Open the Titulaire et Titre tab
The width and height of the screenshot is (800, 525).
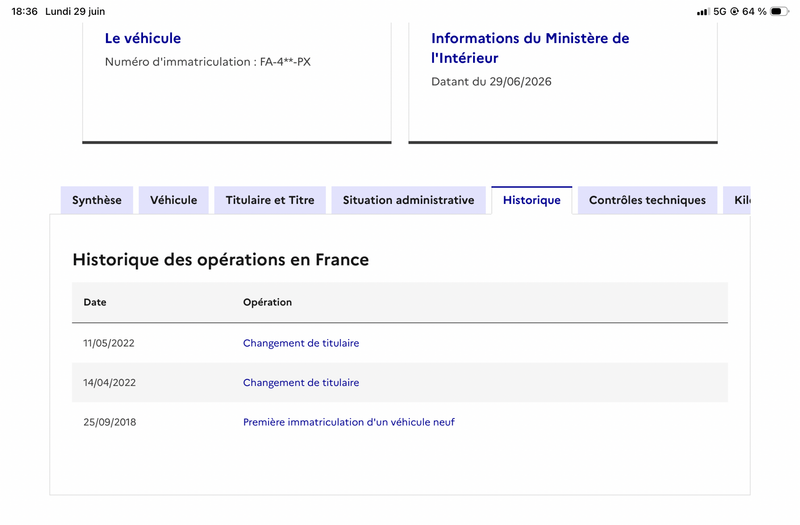270,200
